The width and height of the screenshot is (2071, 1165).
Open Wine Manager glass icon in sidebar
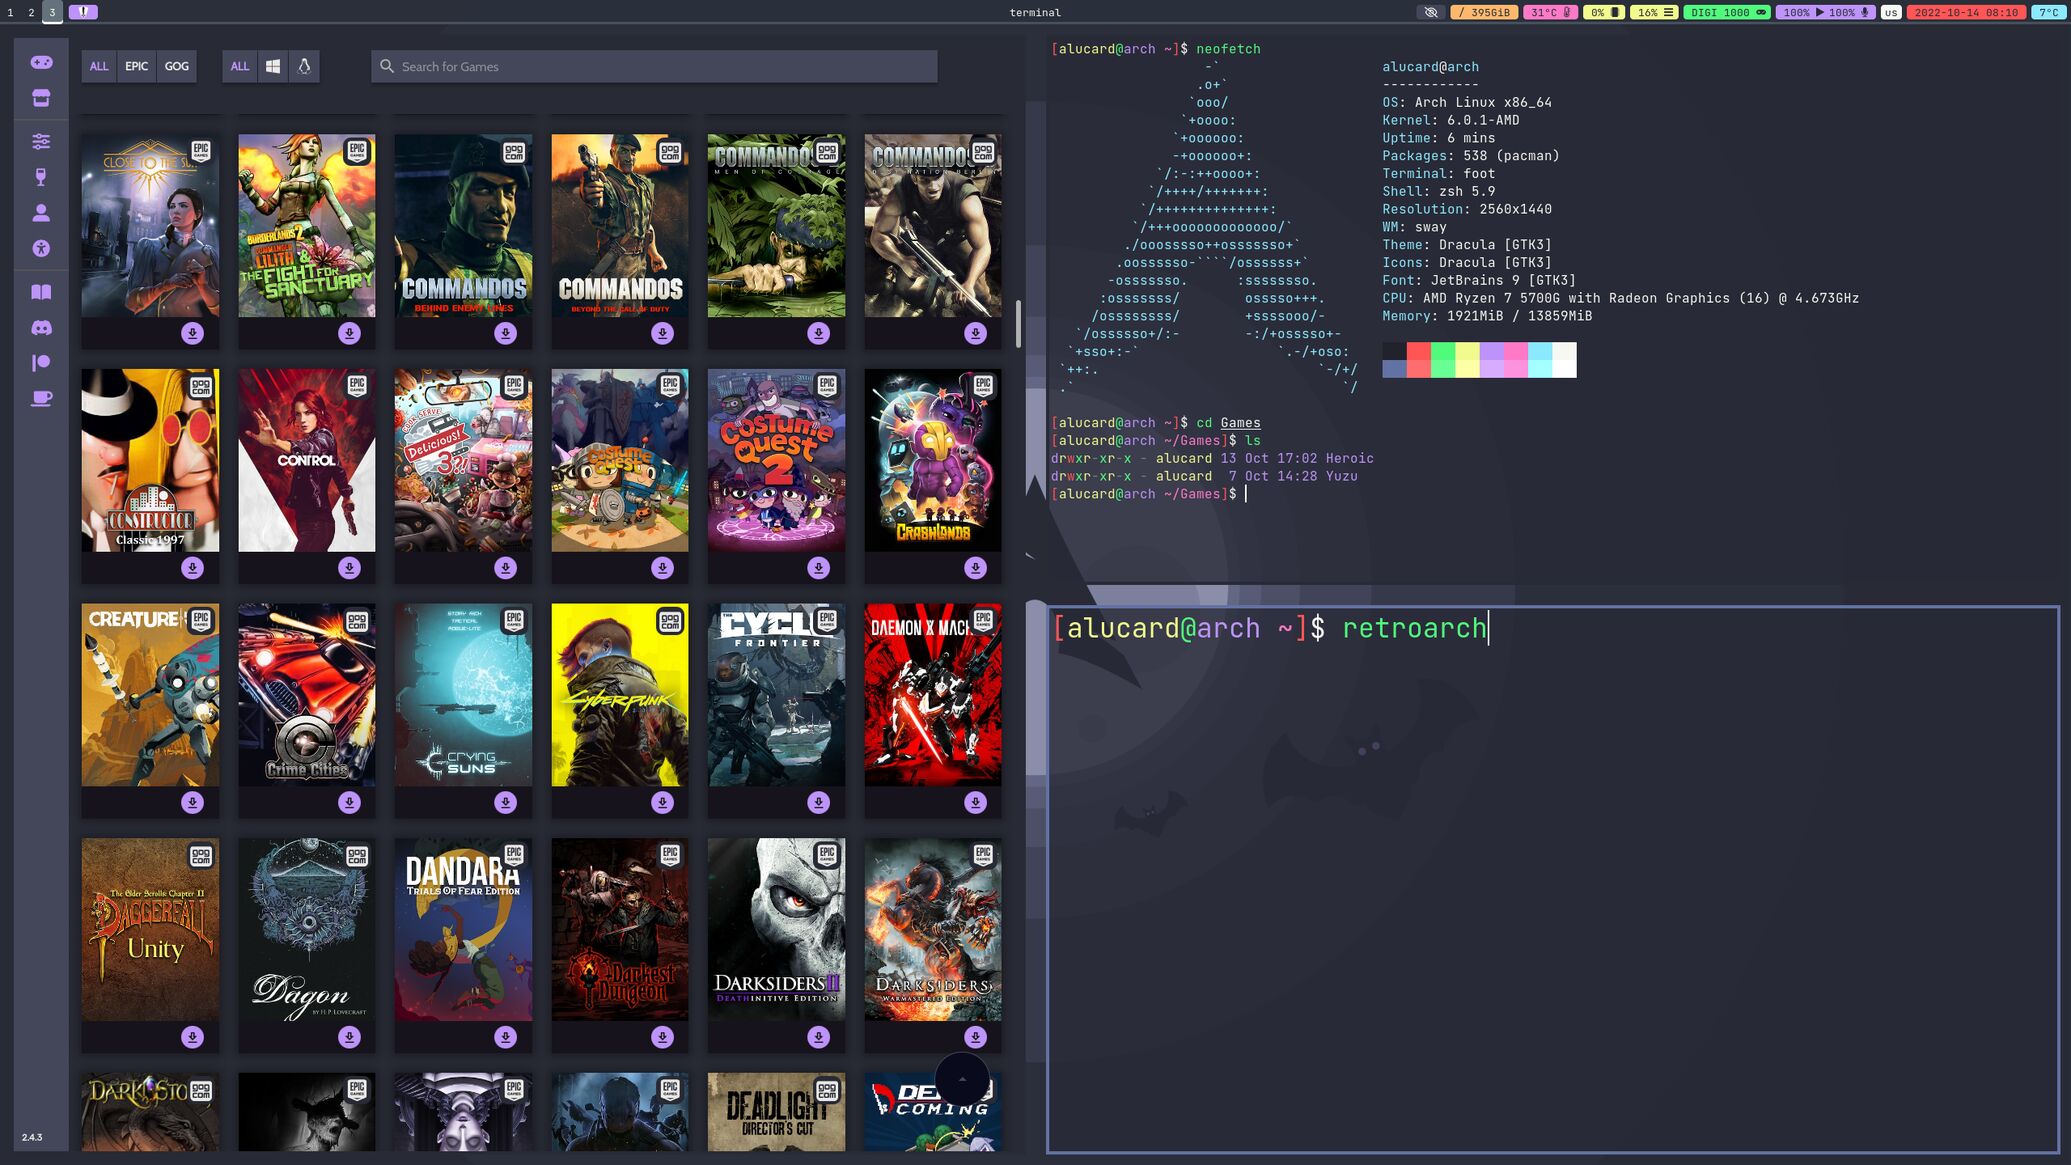(41, 177)
